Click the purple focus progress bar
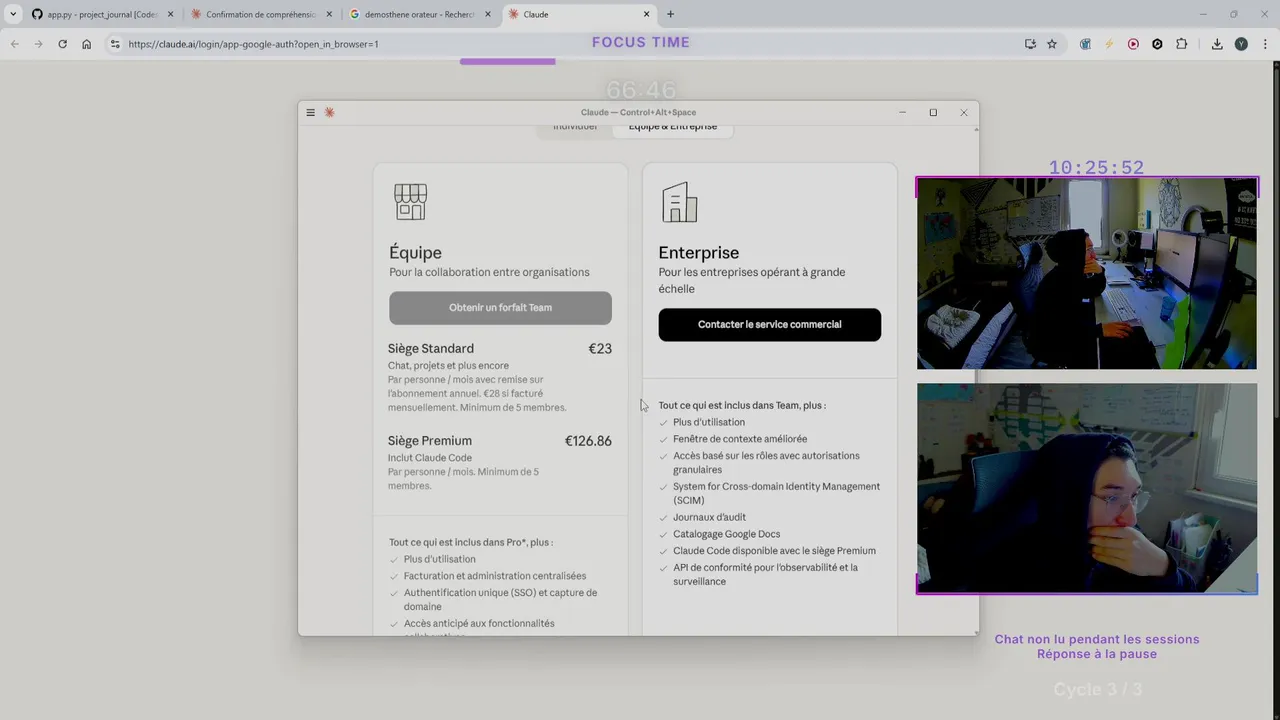1280x720 pixels. coord(507,62)
